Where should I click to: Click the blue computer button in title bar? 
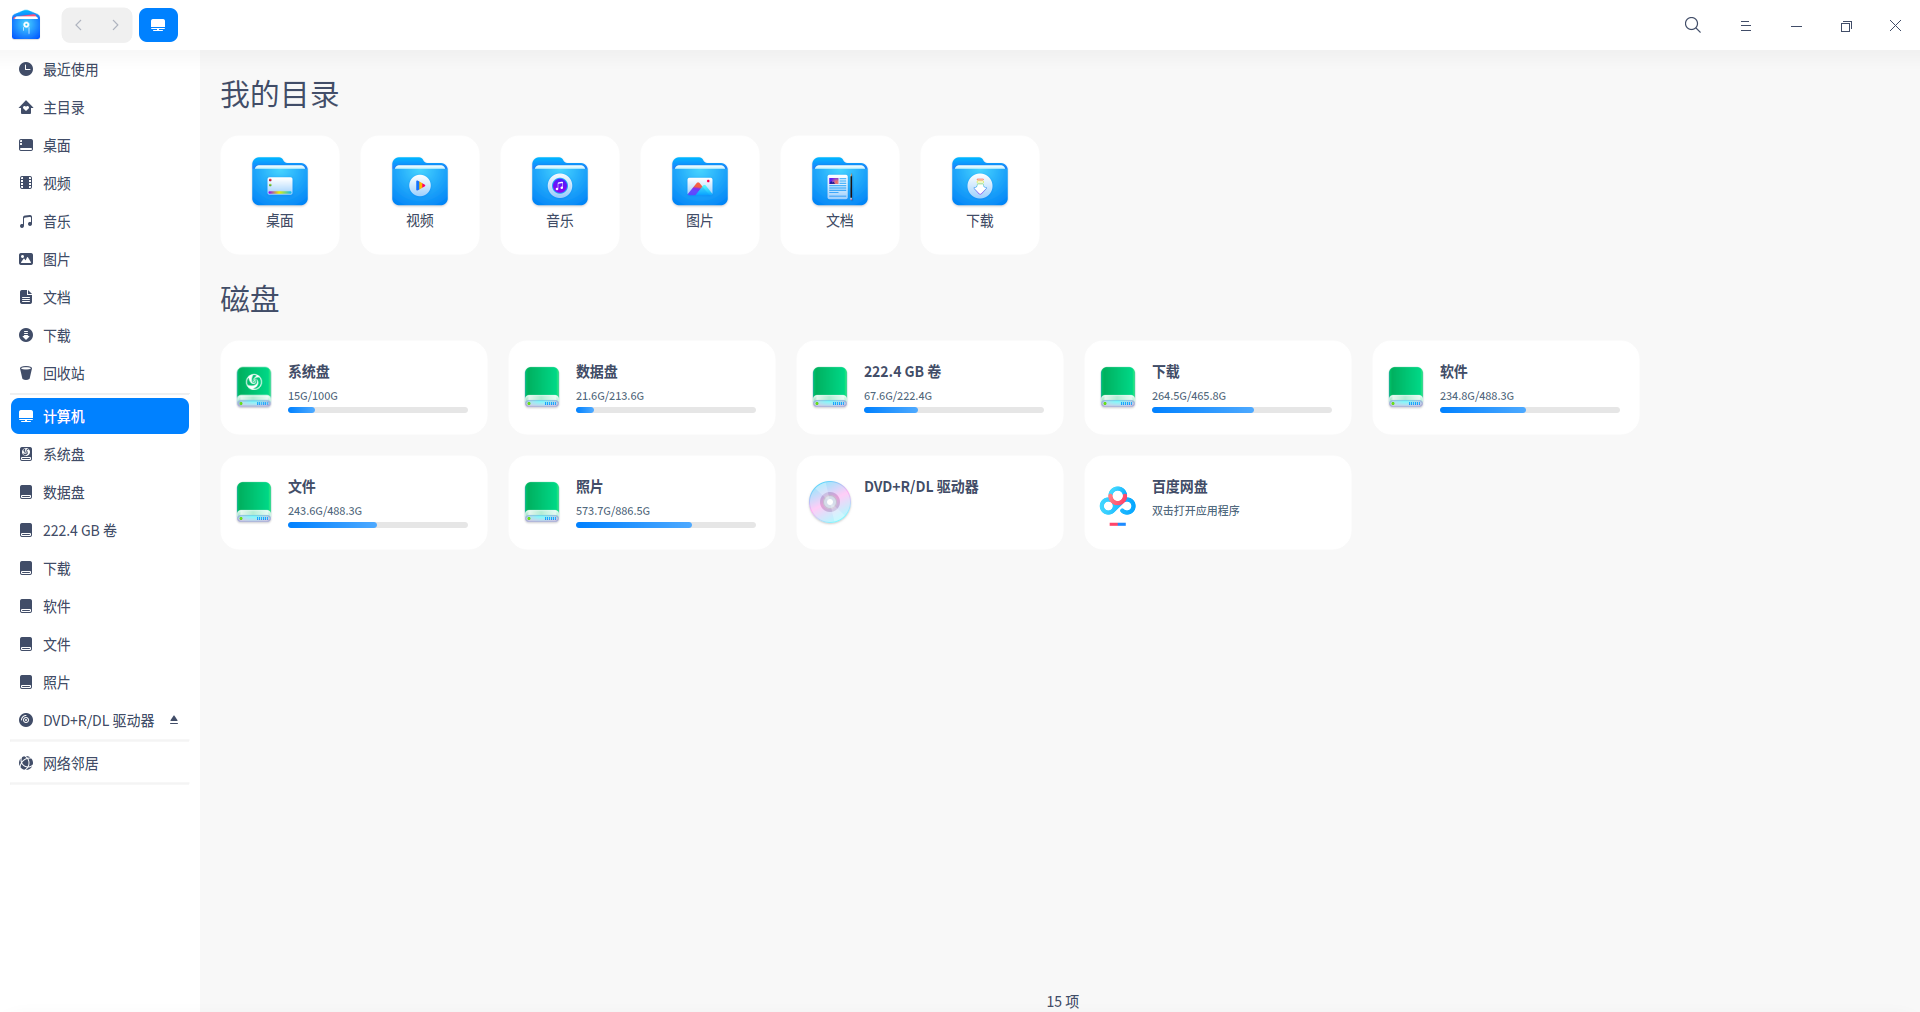pos(158,25)
